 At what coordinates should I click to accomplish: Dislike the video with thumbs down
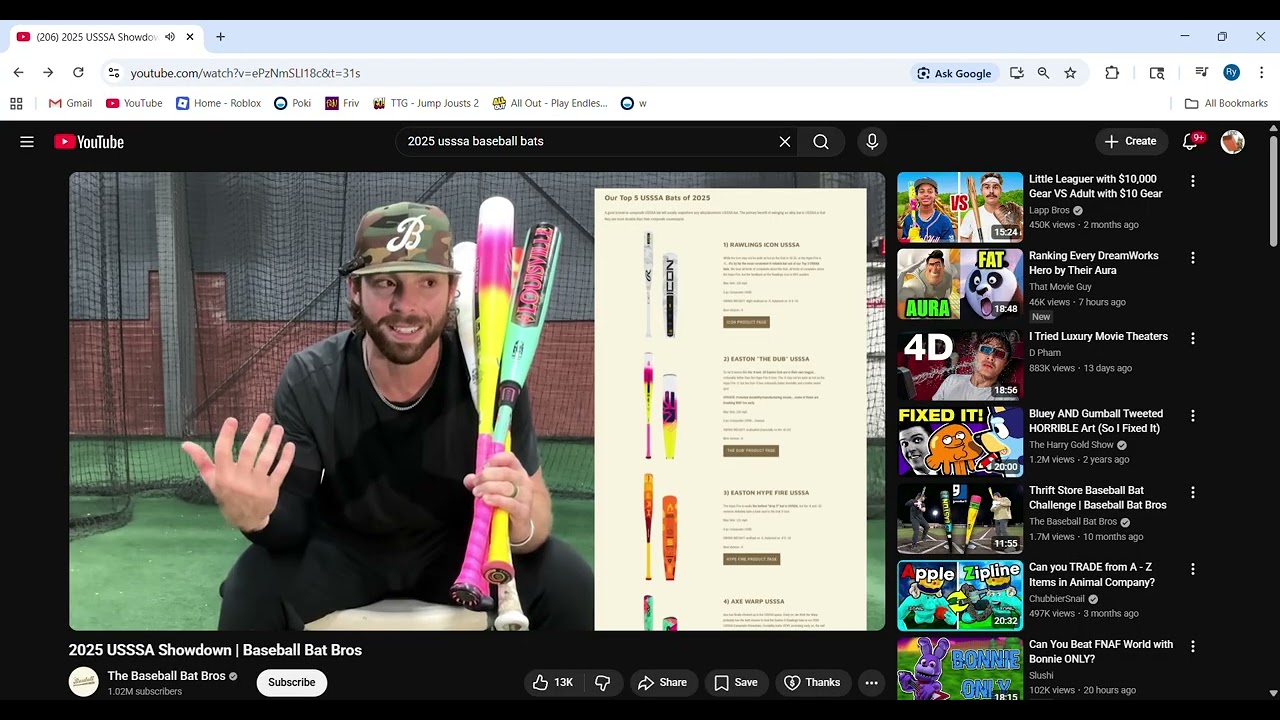click(x=602, y=683)
